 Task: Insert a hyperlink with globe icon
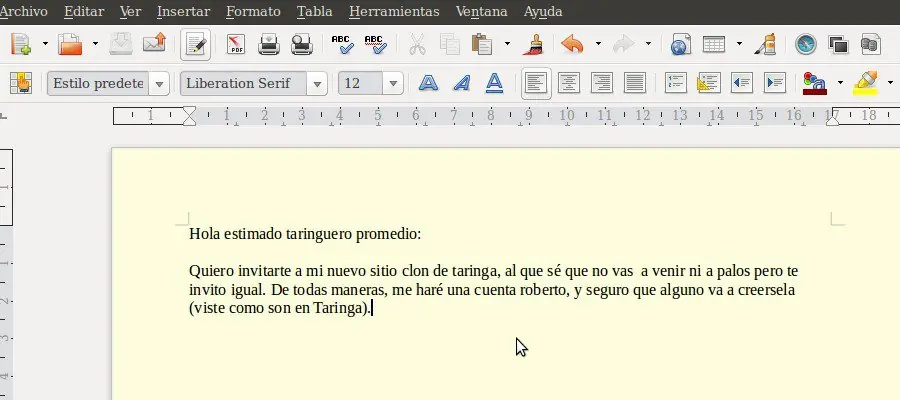(x=681, y=44)
